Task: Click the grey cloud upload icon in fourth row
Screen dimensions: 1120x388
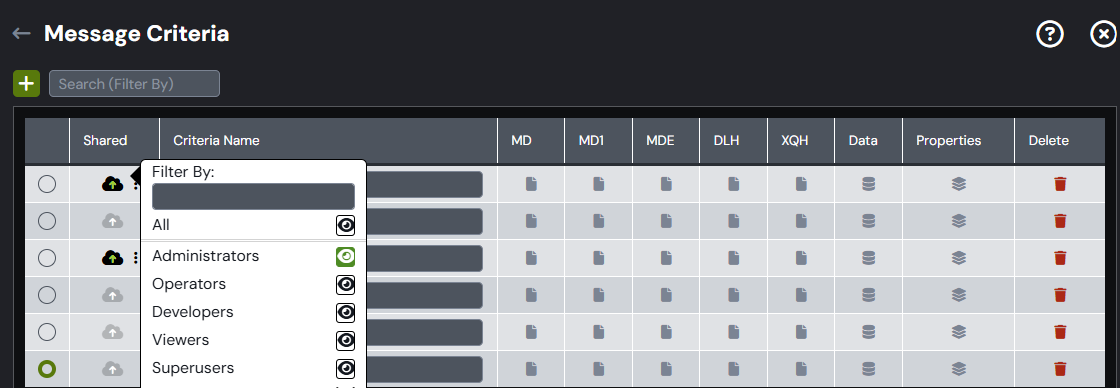Action: click(x=112, y=294)
